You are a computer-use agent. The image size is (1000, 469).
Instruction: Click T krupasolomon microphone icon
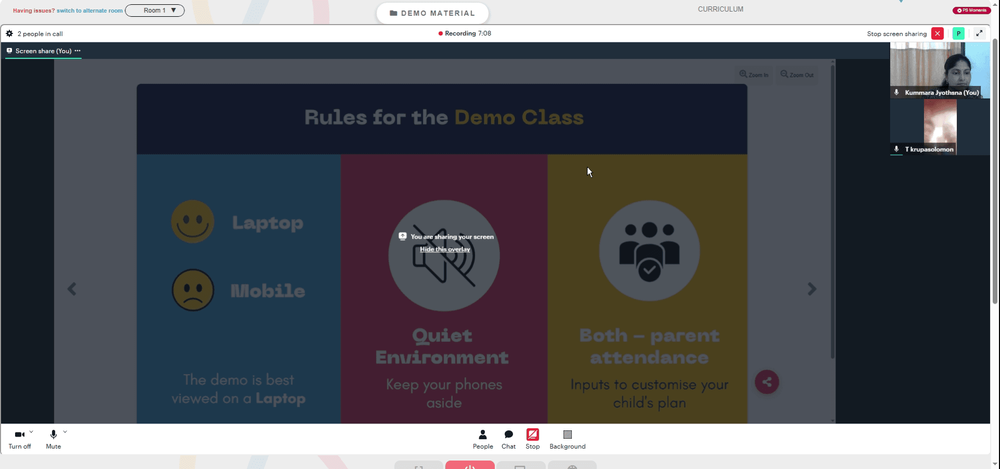897,149
